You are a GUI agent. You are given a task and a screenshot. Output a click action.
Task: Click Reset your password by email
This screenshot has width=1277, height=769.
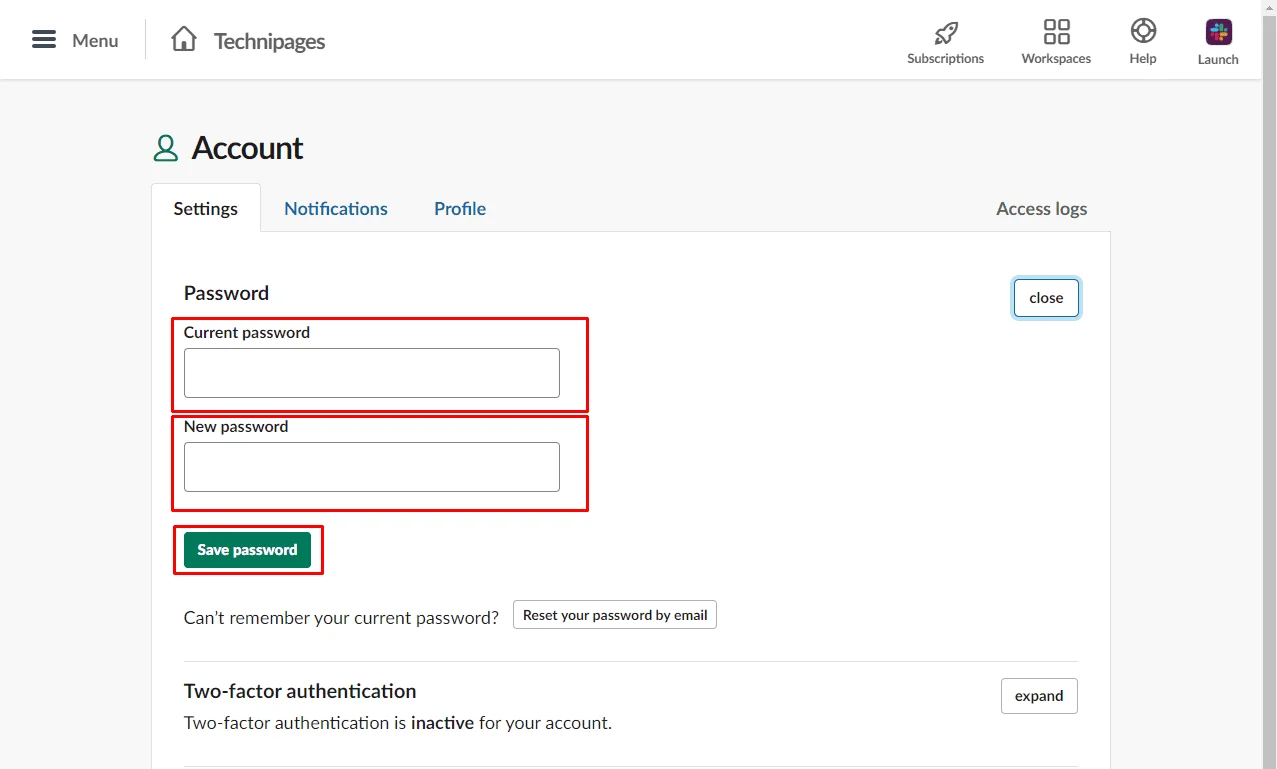[x=615, y=615]
